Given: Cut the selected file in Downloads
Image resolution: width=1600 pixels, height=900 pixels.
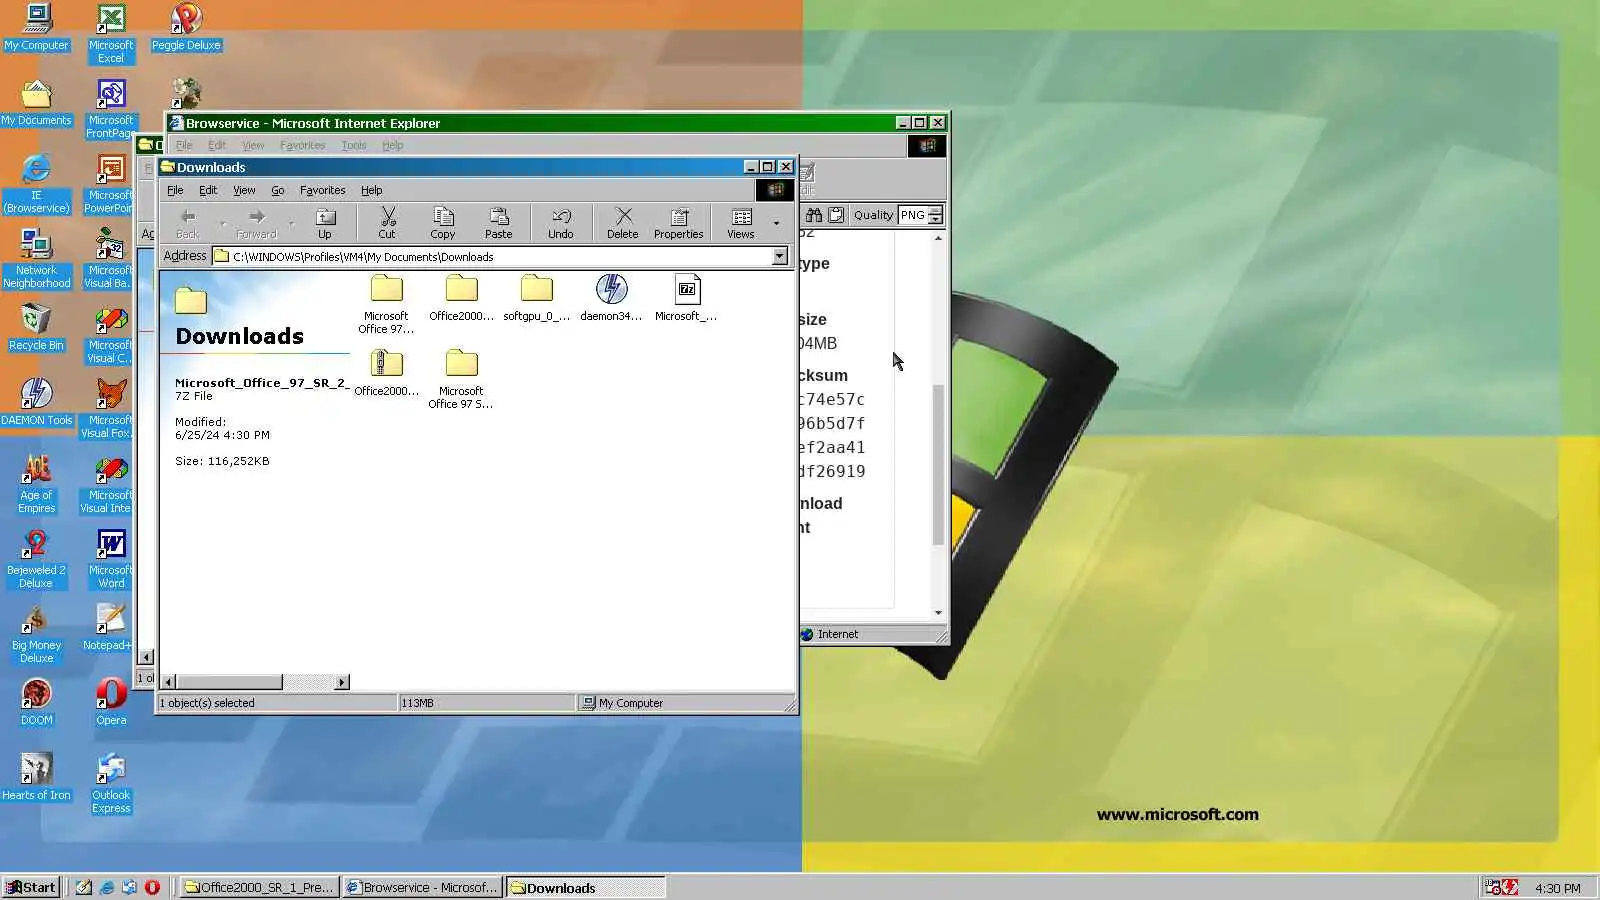Looking at the screenshot, I should (x=387, y=223).
